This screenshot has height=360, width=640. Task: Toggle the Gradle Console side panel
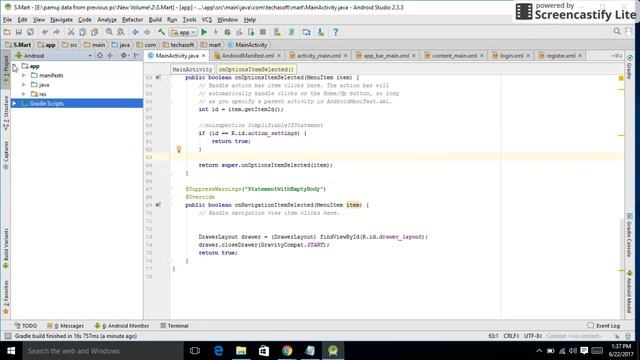coord(629,235)
